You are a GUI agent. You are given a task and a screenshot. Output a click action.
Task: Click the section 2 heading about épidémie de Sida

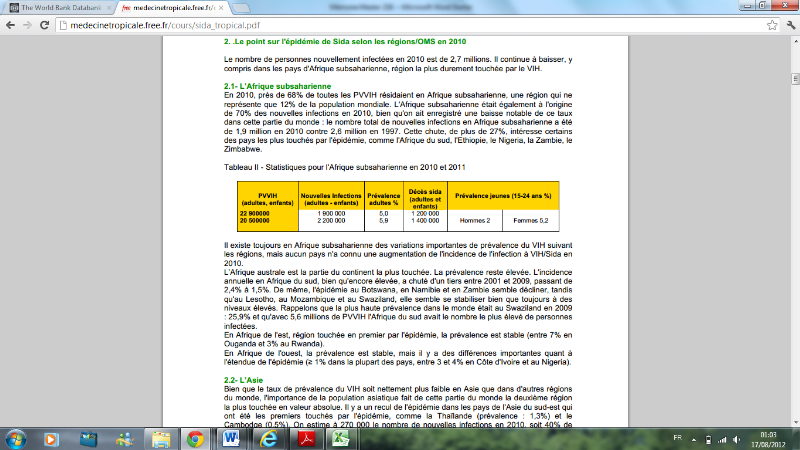click(345, 41)
